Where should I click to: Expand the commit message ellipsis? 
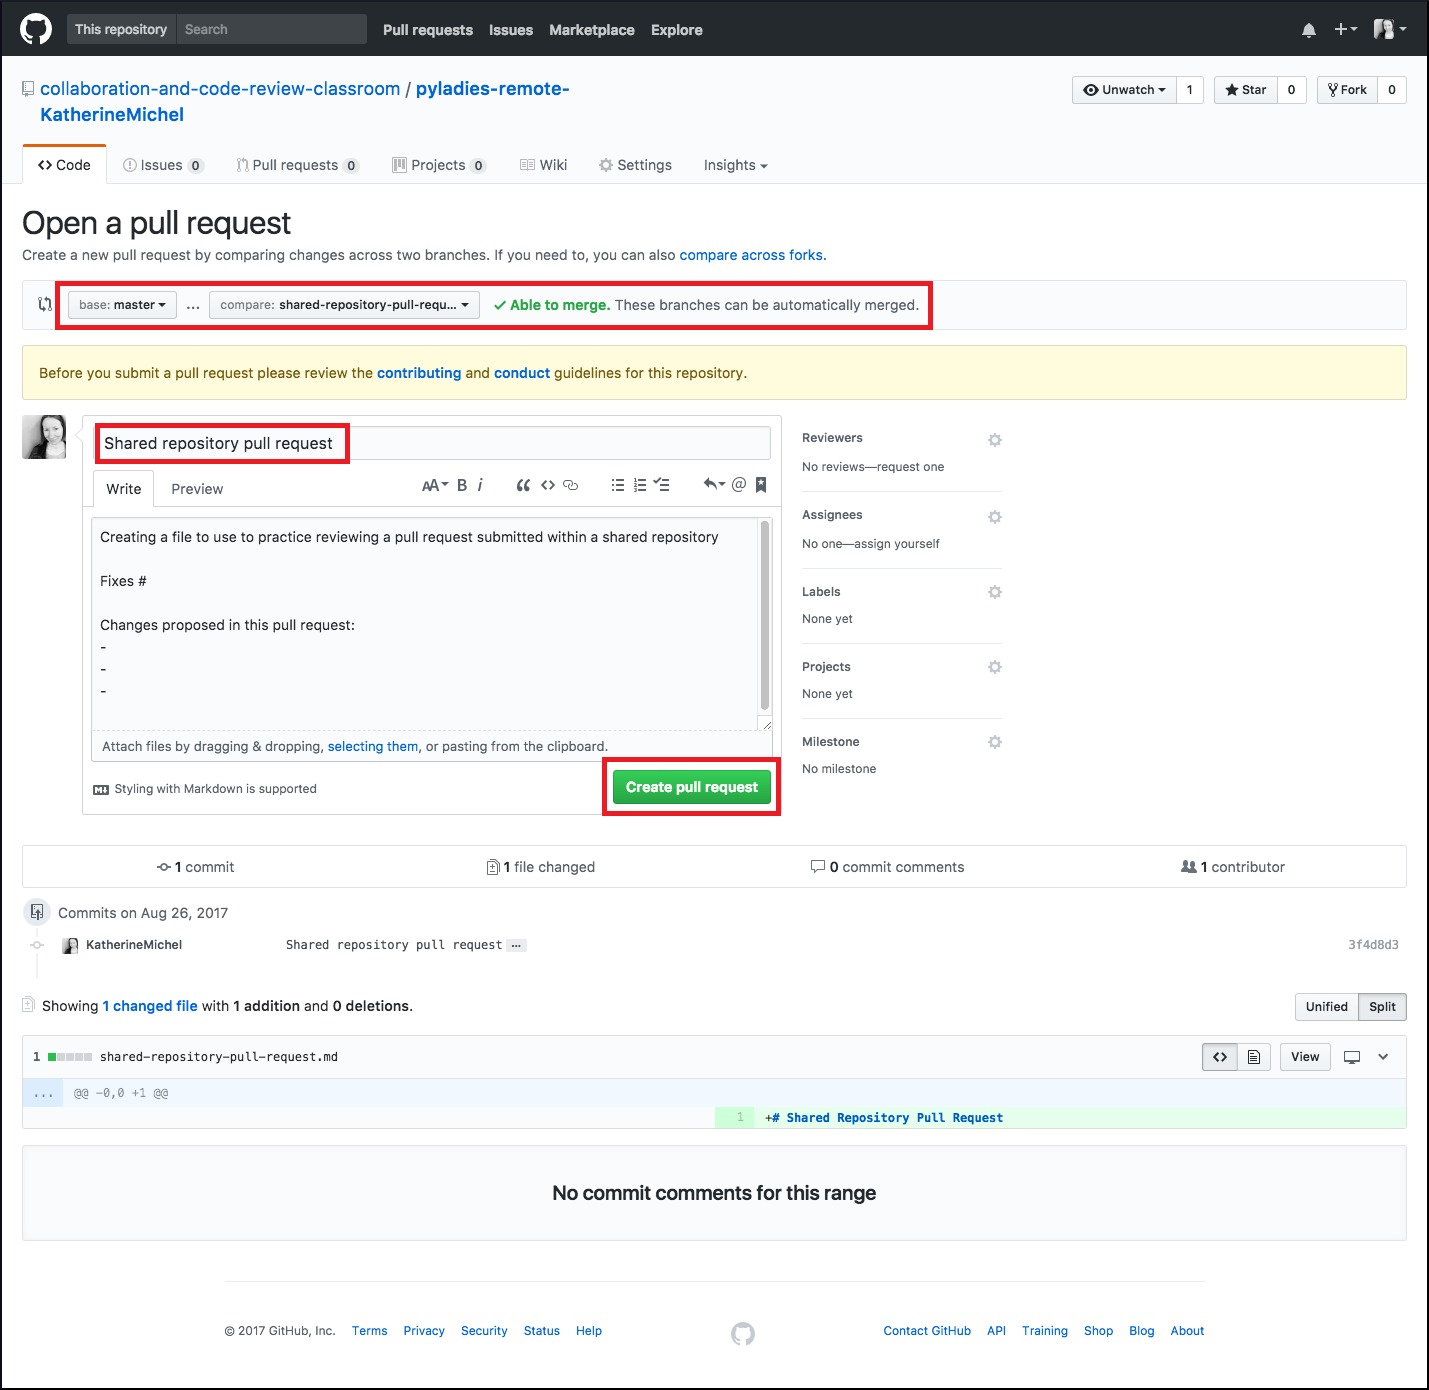(516, 945)
